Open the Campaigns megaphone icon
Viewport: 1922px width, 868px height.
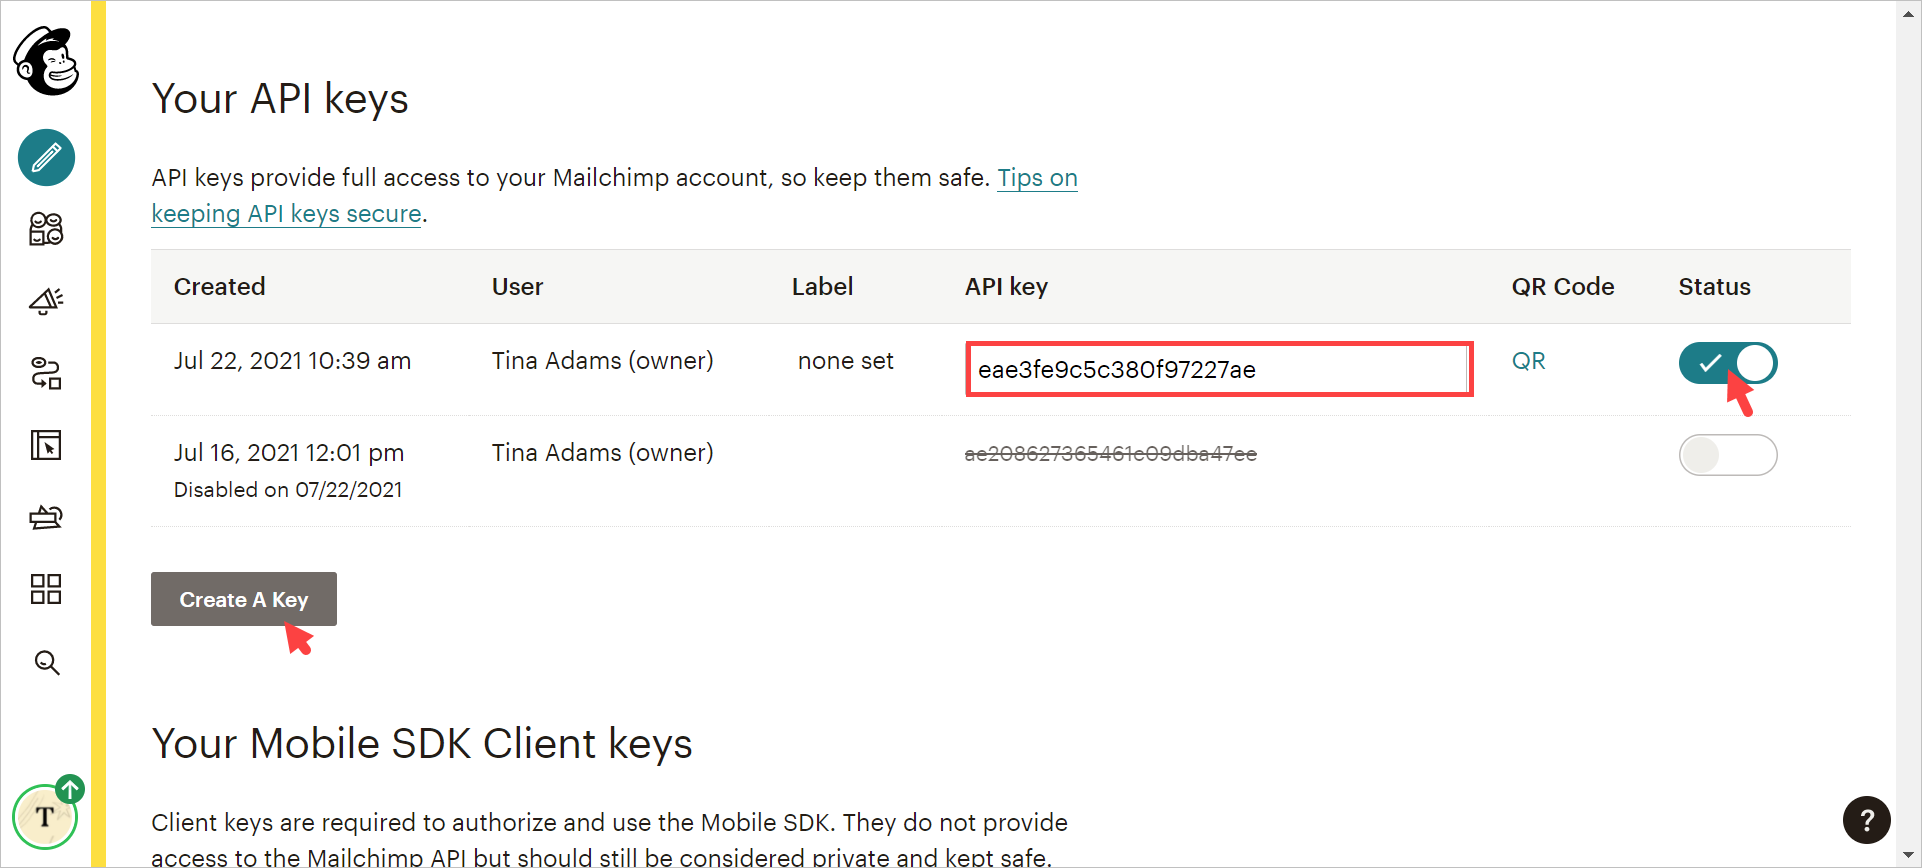point(46,301)
